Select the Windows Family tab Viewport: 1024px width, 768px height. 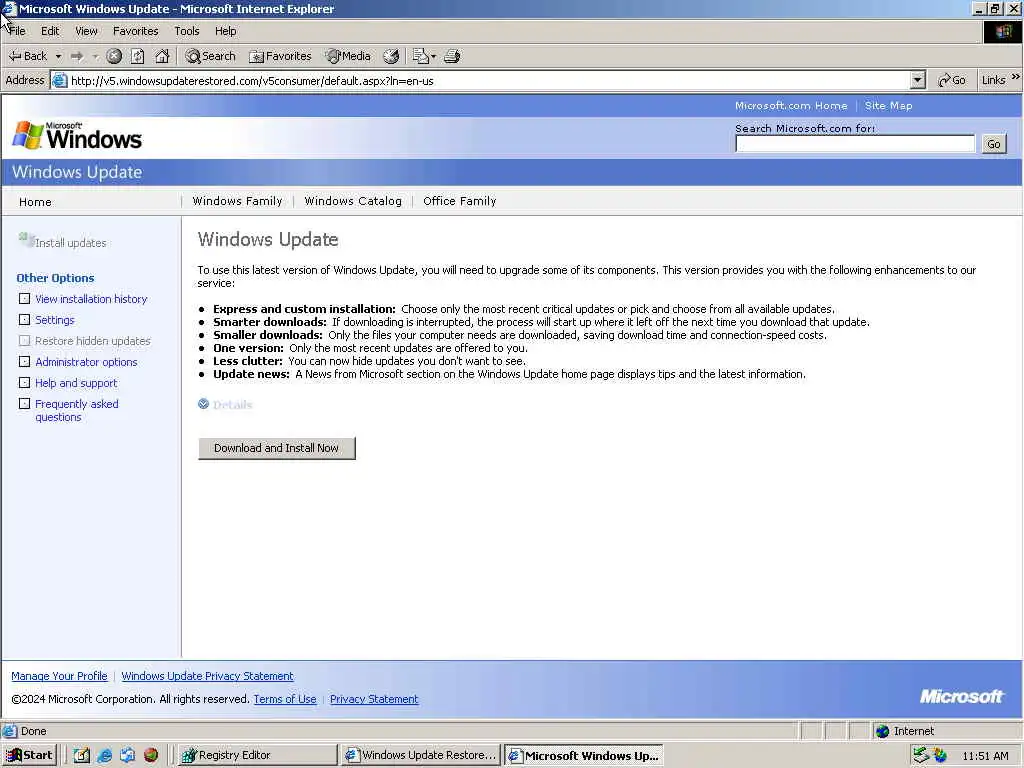coord(238,201)
